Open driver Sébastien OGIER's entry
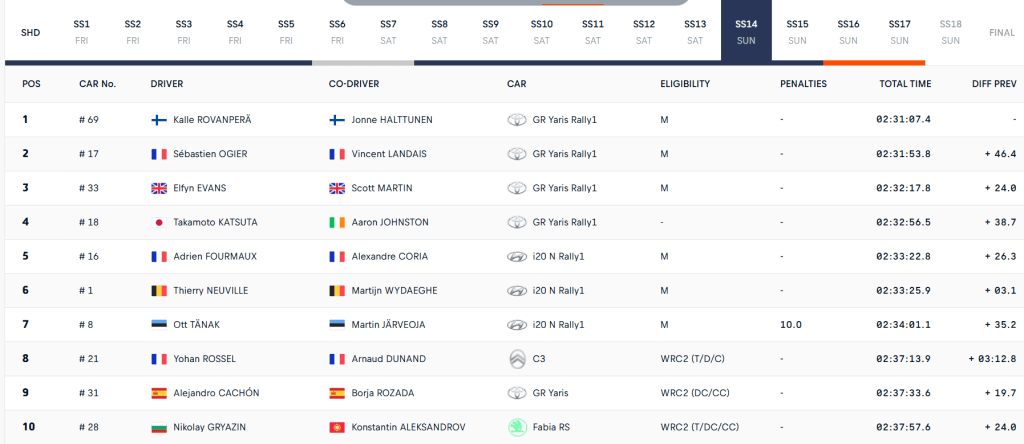The height and width of the screenshot is (444, 1024). 210,154
